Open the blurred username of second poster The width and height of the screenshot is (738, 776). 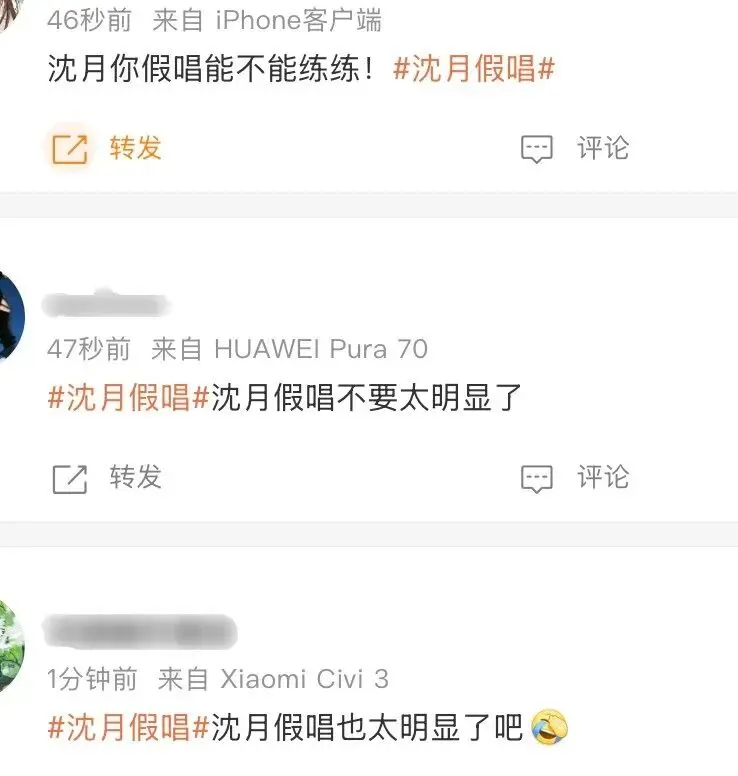106,304
